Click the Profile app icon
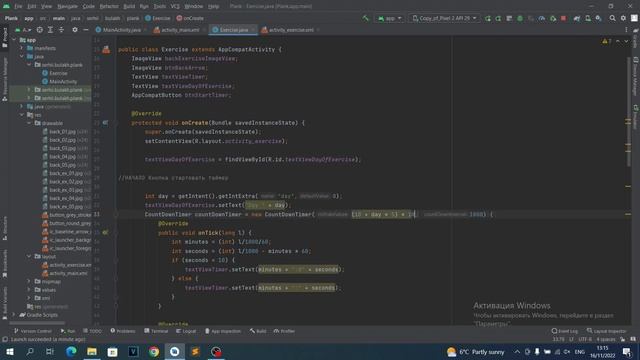This screenshot has height=360, width=640. click(x=542, y=18)
